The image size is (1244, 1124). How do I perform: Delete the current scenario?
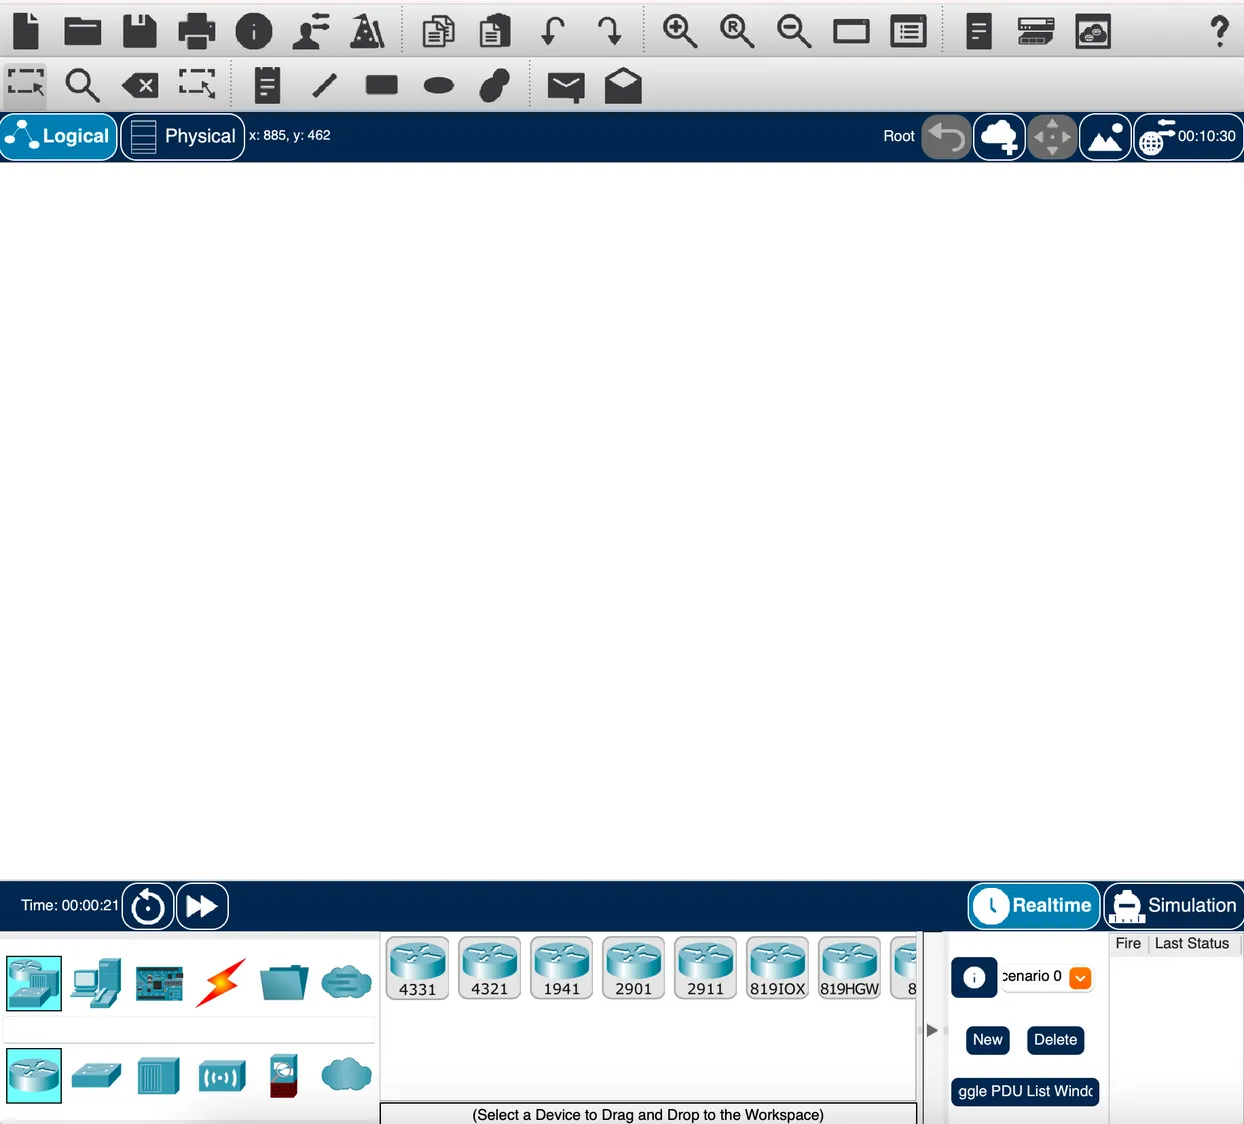[1055, 1040]
